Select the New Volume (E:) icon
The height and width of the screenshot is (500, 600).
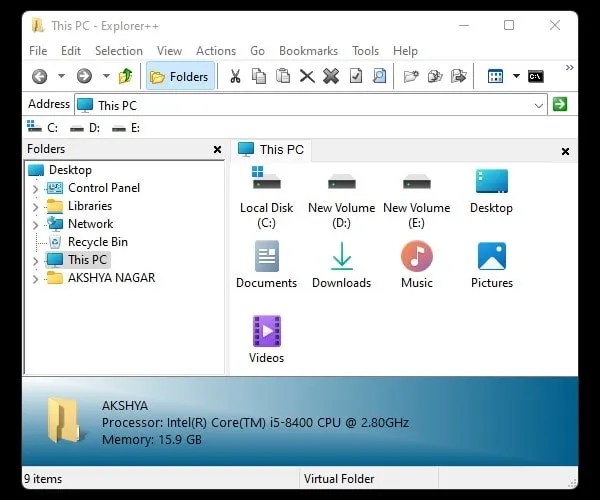[416, 200]
